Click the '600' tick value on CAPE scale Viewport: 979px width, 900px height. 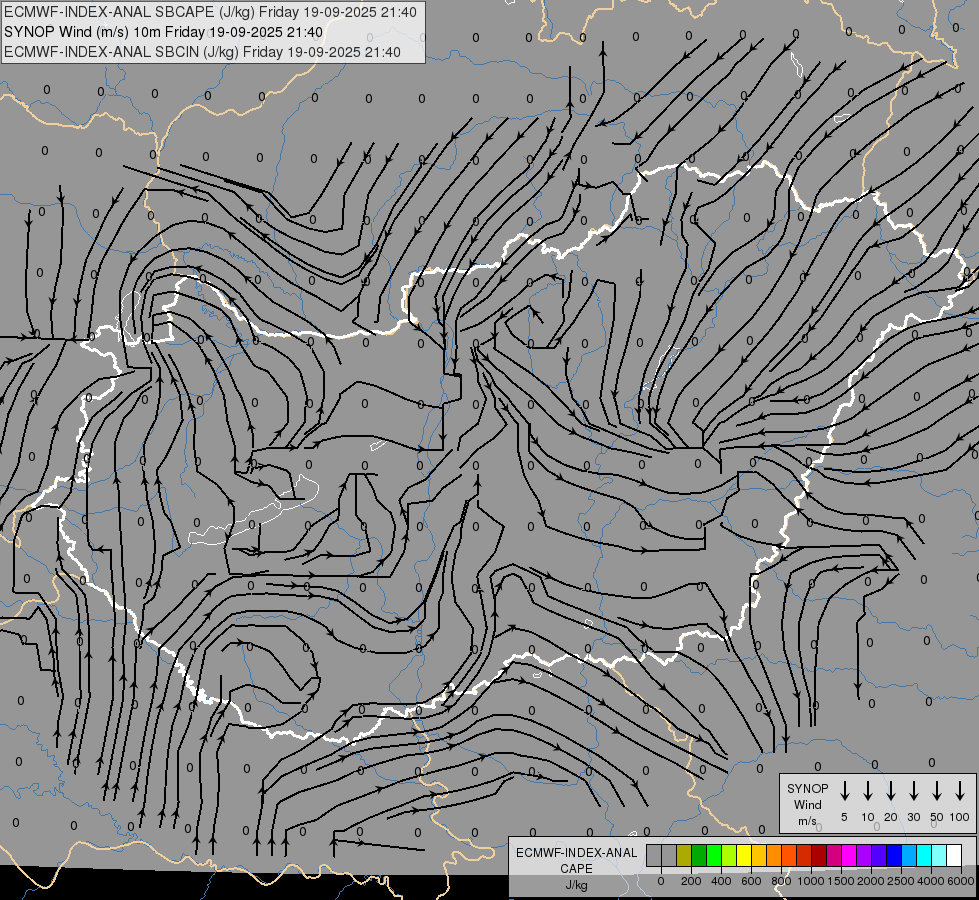click(751, 881)
